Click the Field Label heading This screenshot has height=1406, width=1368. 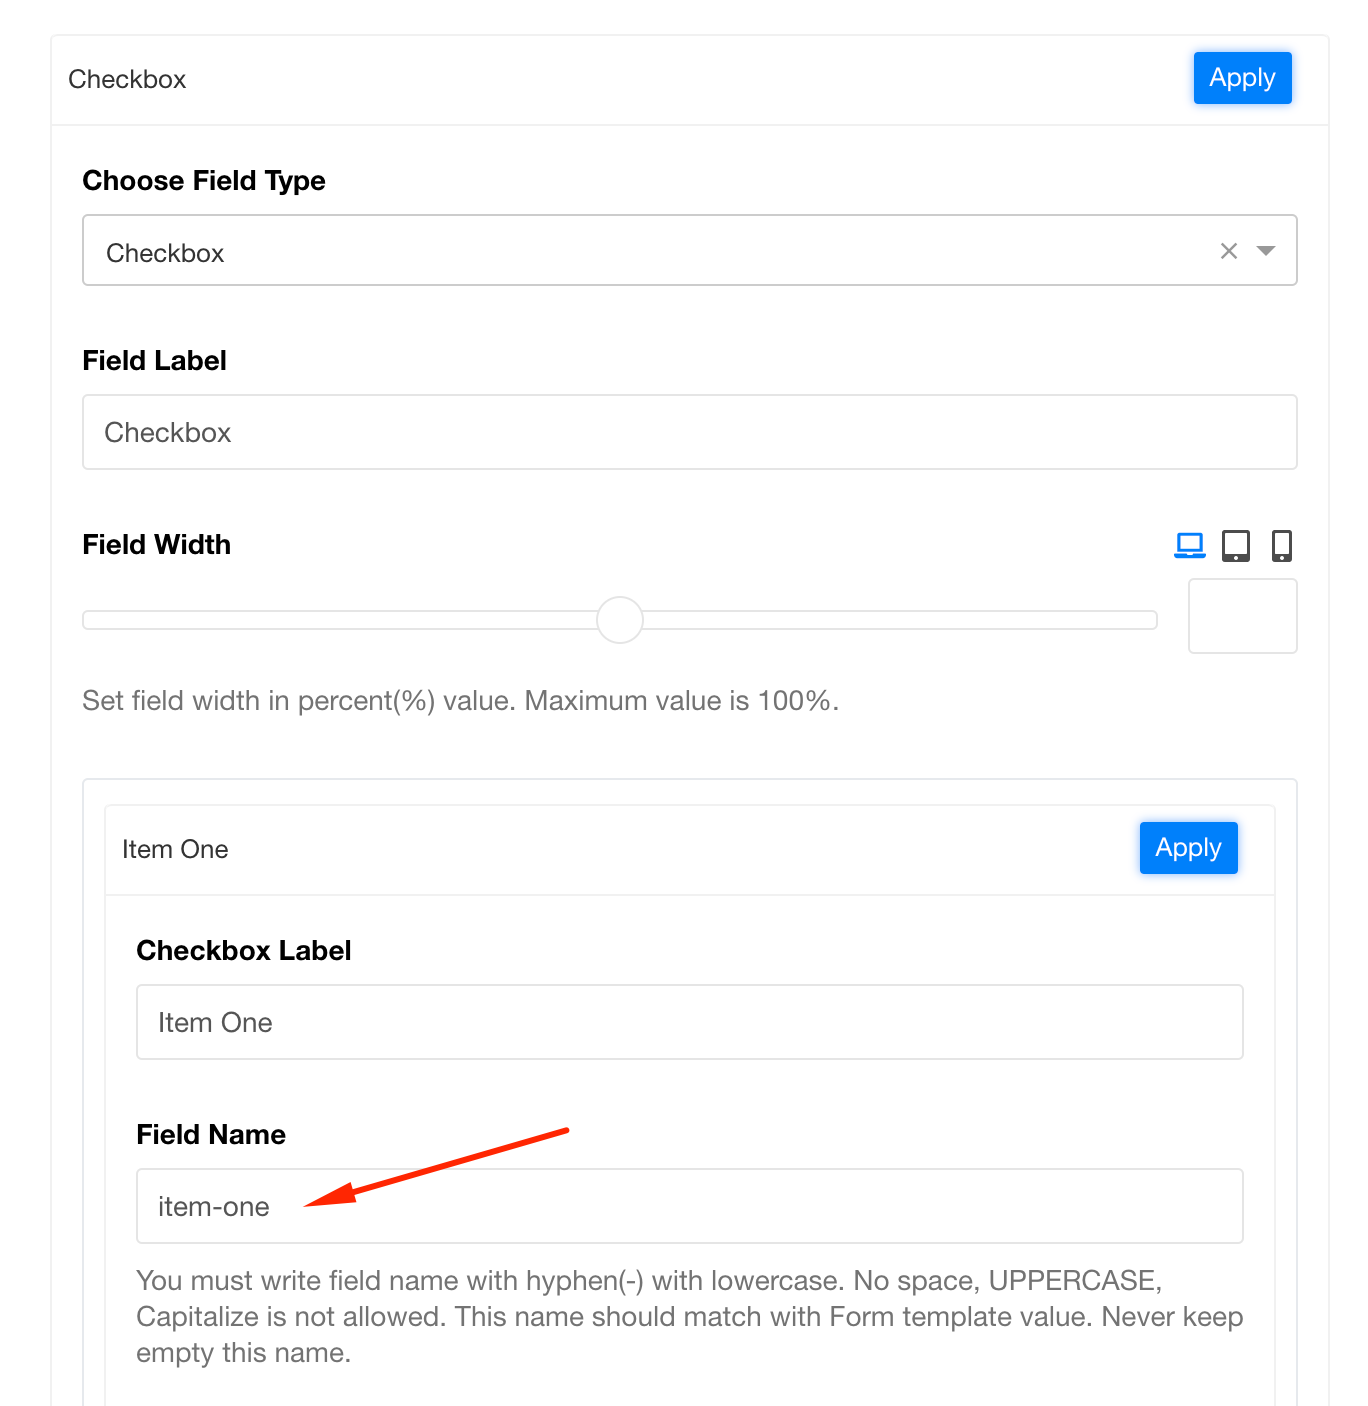tap(154, 360)
